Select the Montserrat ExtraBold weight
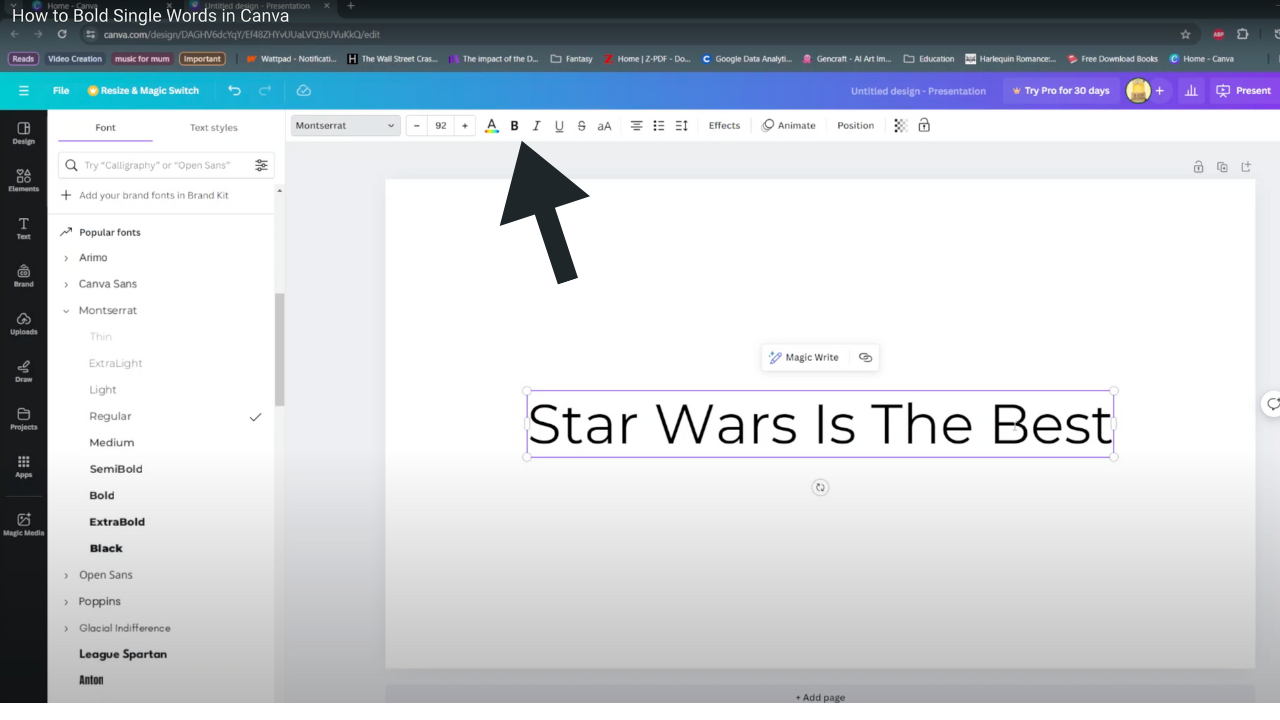Viewport: 1280px width, 720px height. pyautogui.click(x=117, y=522)
